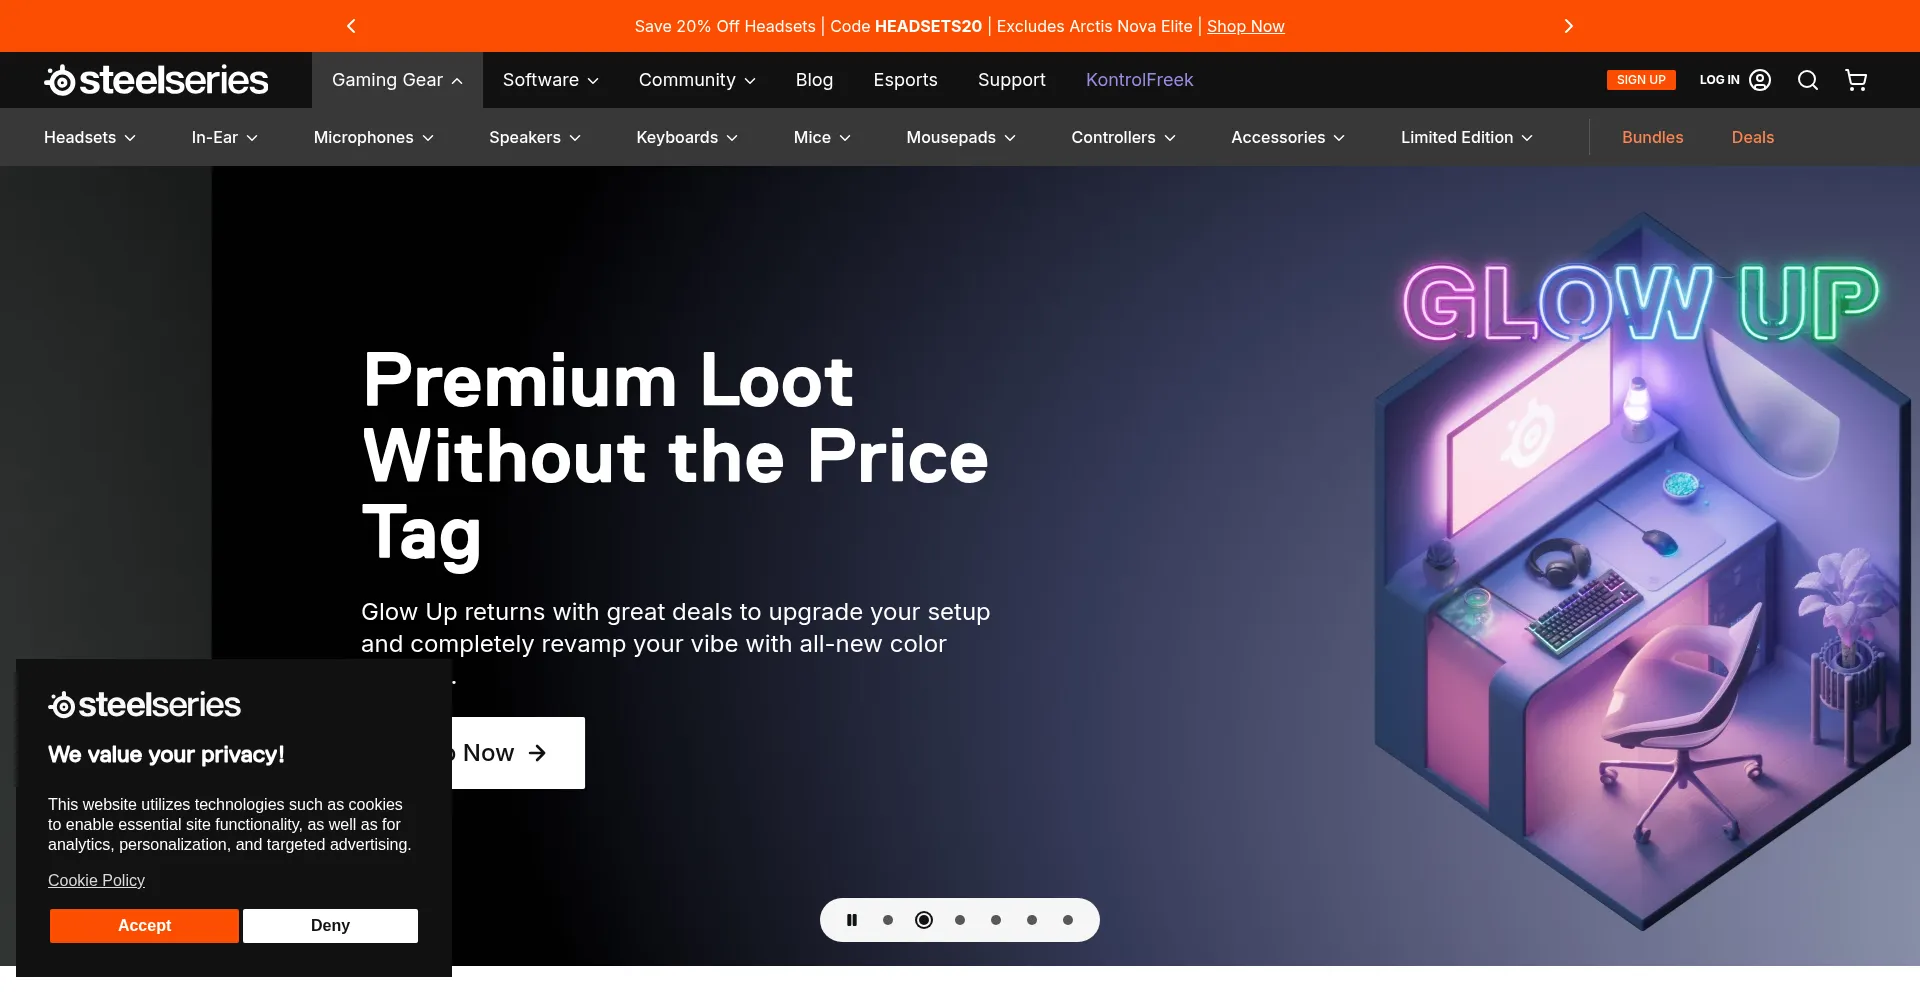Expand the Keyboards category menu
This screenshot has width=1920, height=993.
coord(687,137)
